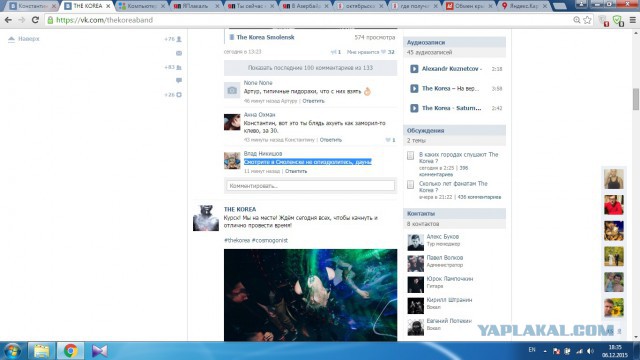The width and height of the screenshot is (640, 360).
Task: Click the topic icon beside В каких городах слушают
Action: coord(411,156)
